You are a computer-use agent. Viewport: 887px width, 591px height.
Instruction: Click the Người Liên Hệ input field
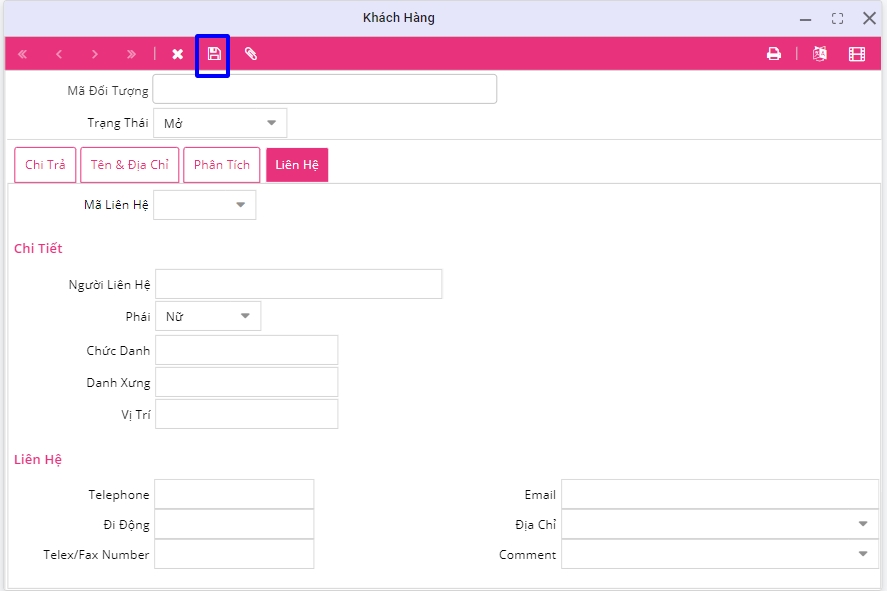point(298,284)
